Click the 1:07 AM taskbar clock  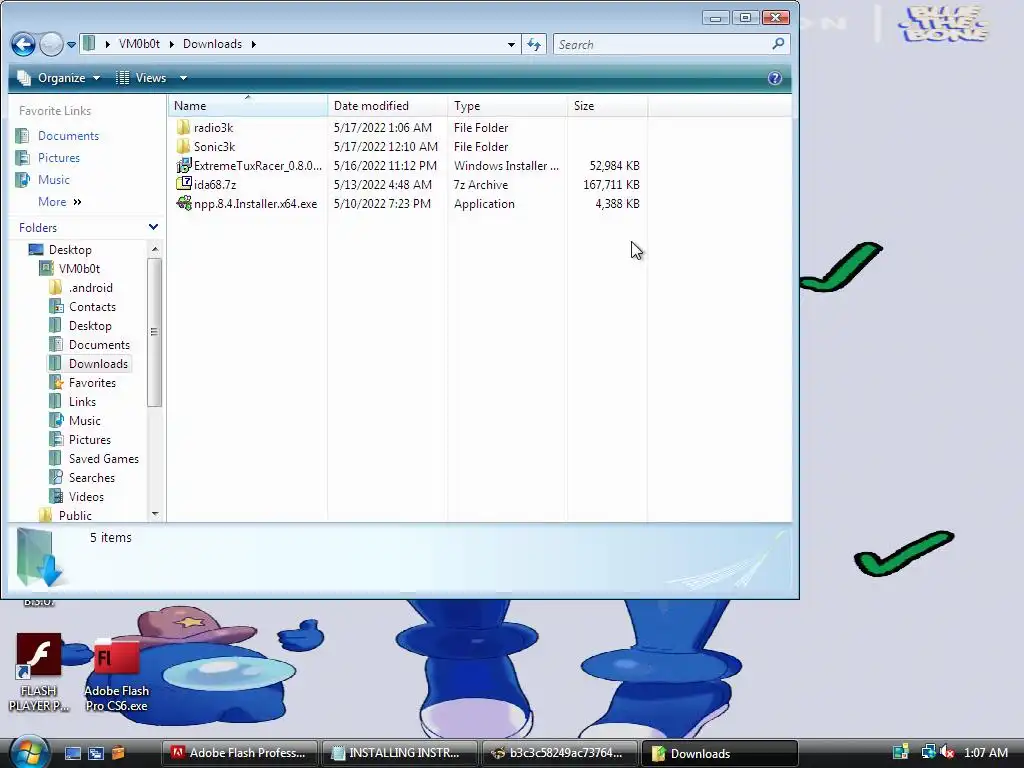pos(986,752)
